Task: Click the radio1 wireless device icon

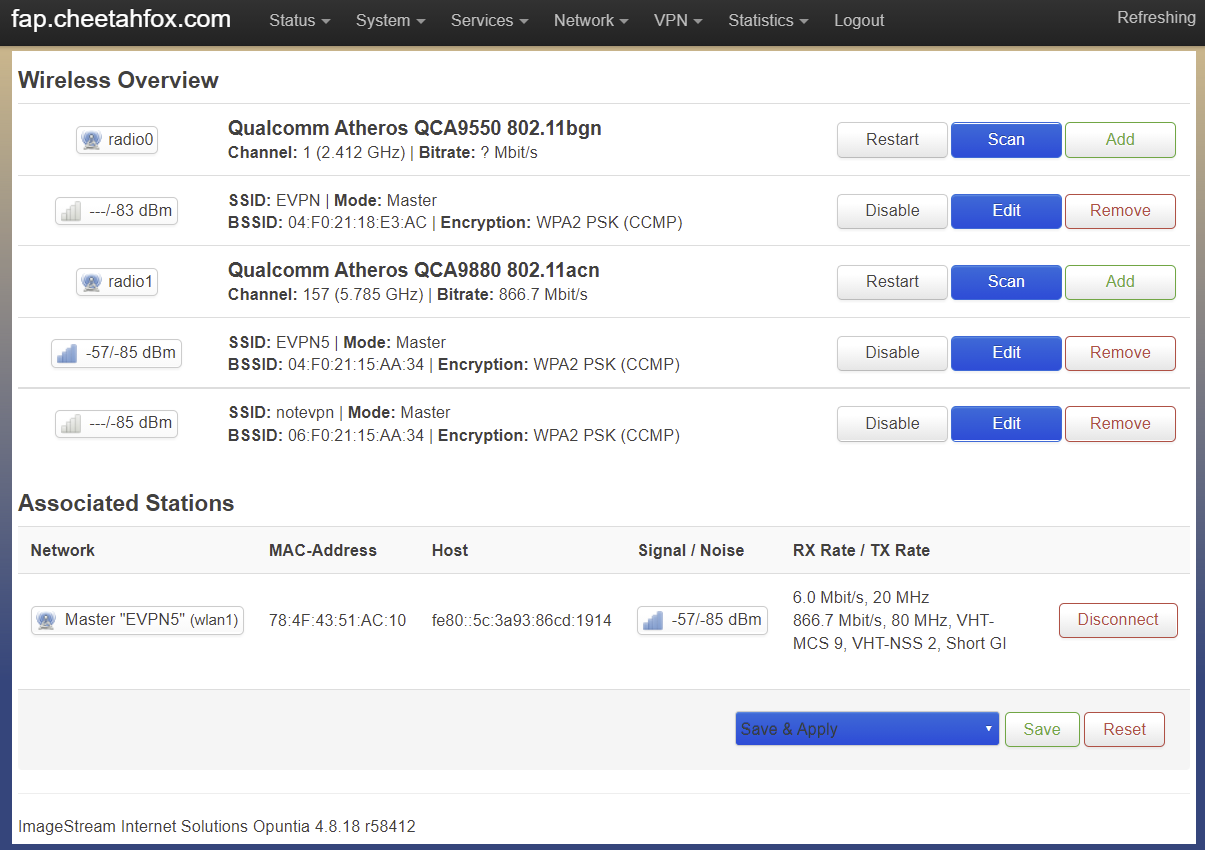Action: click(92, 282)
